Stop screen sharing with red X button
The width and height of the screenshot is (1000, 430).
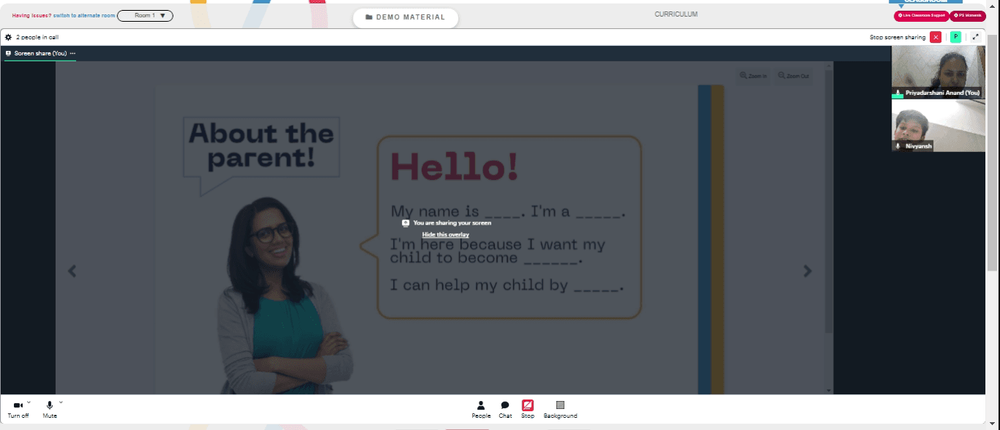point(936,37)
